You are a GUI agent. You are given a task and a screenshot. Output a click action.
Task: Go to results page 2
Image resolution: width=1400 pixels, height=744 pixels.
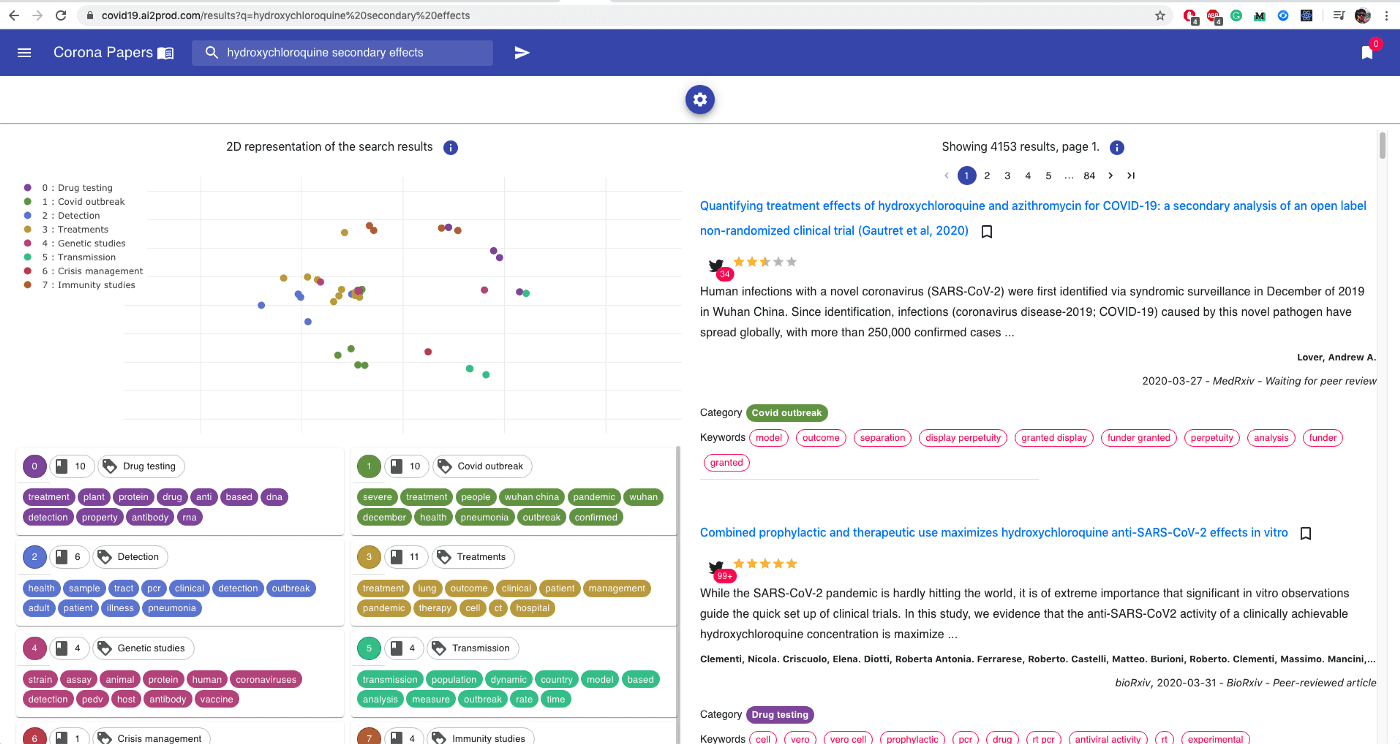[987, 176]
